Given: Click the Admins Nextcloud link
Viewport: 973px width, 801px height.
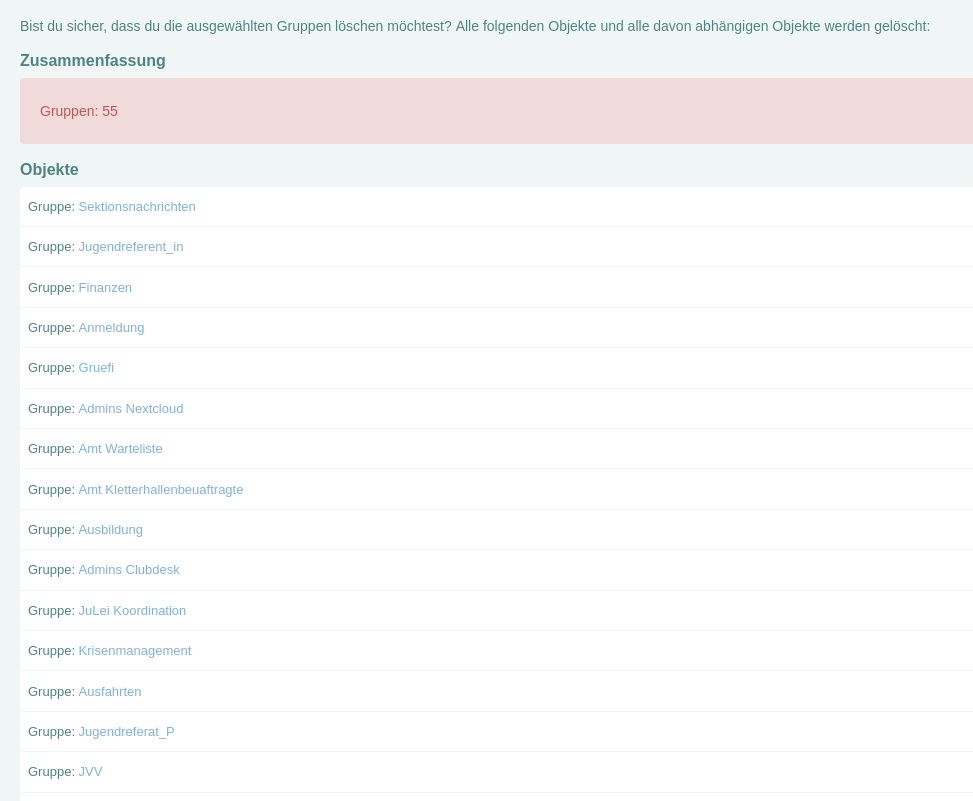Looking at the screenshot, I should (x=131, y=409).
